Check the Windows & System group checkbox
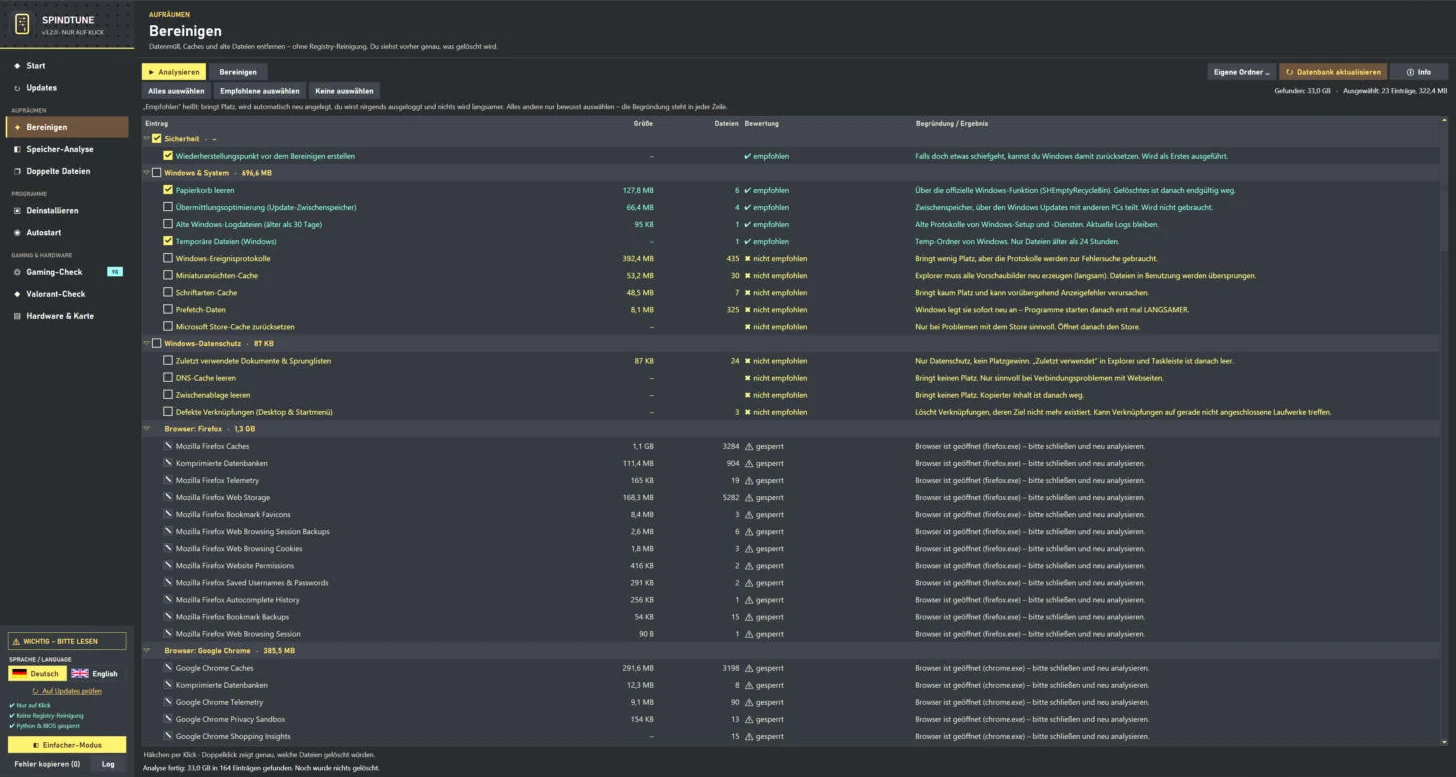Viewport: 1456px width, 777px height. click(156, 173)
